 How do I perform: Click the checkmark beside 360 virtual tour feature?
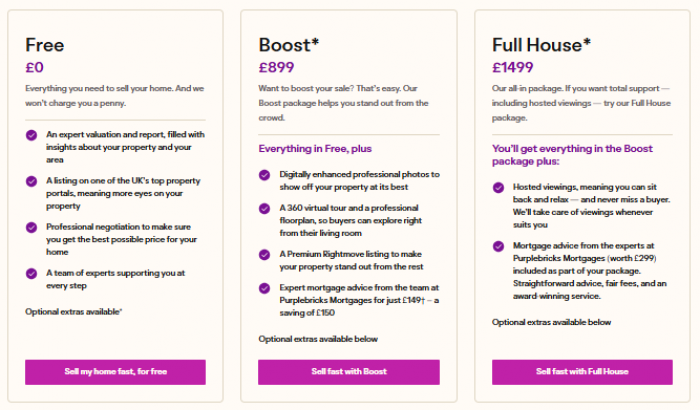click(x=264, y=208)
